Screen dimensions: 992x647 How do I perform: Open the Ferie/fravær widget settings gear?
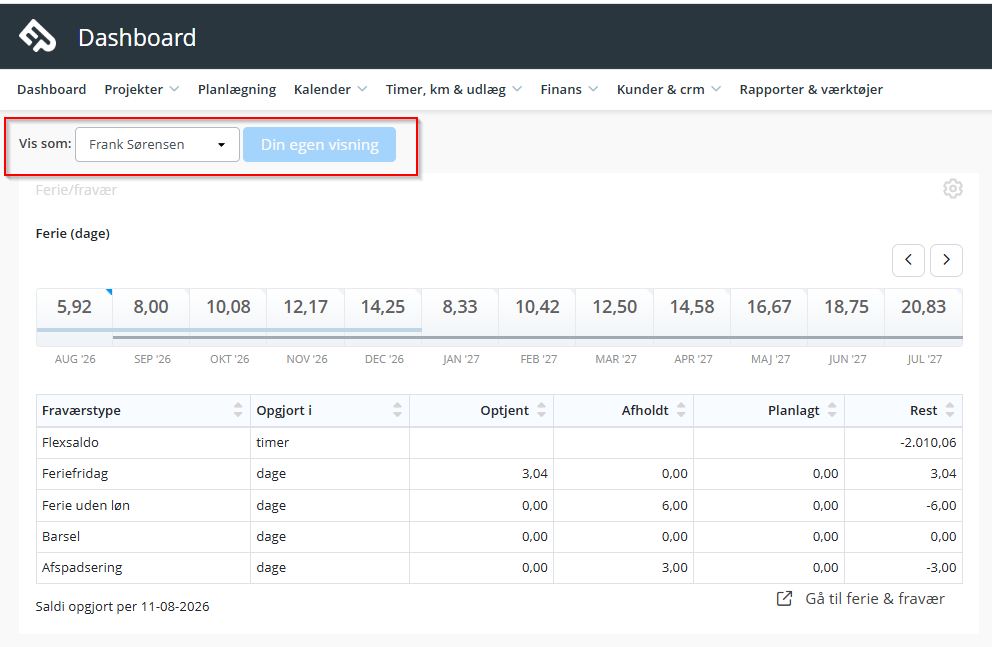(953, 188)
